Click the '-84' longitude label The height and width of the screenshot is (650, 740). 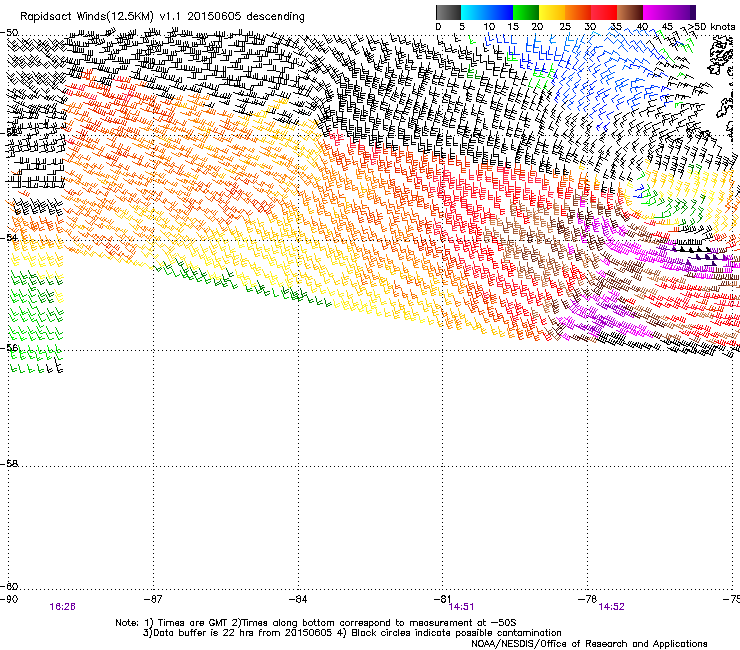tap(298, 599)
